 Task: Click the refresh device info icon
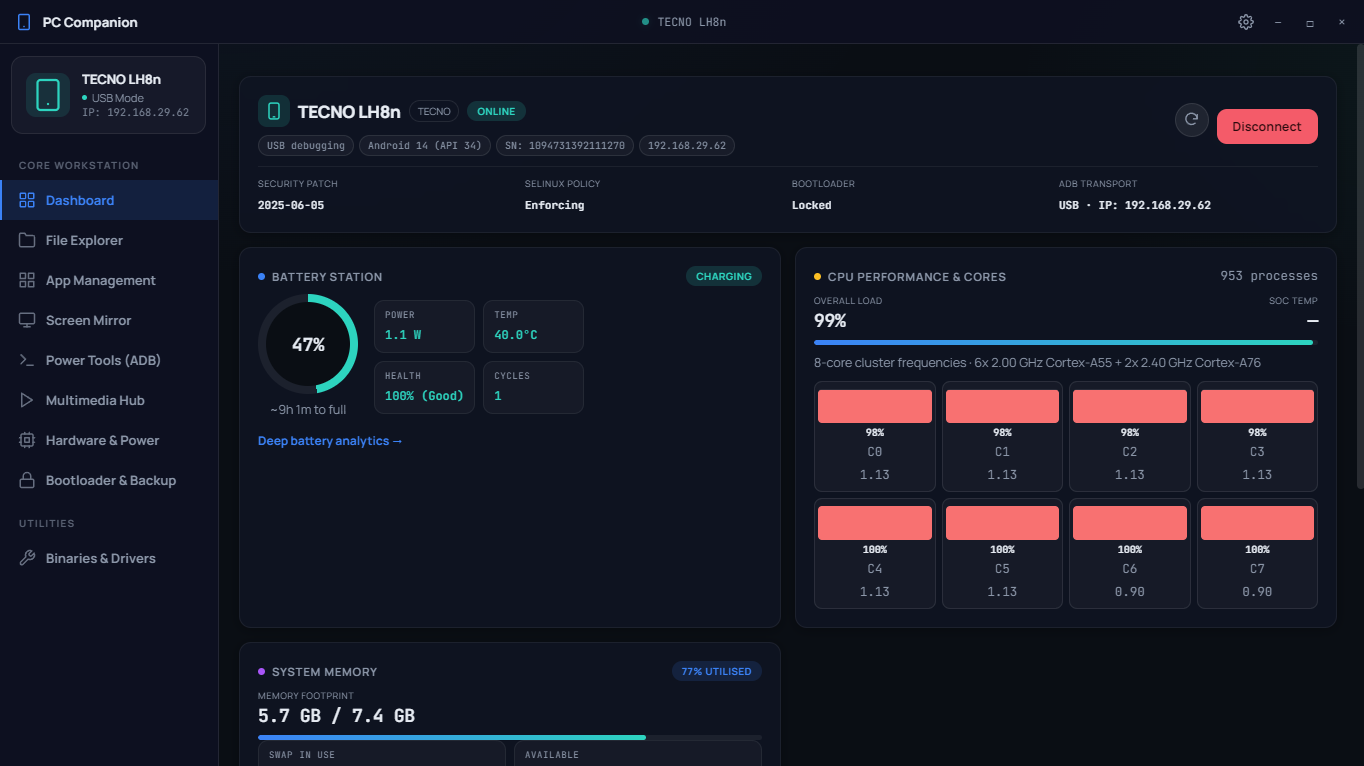coord(1191,120)
